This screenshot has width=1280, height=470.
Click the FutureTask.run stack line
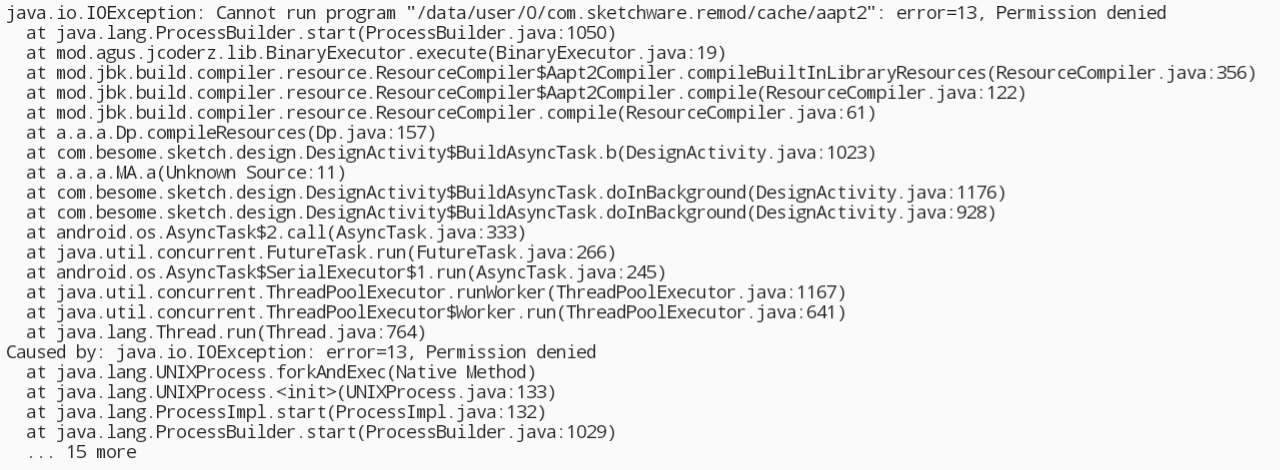(321, 253)
